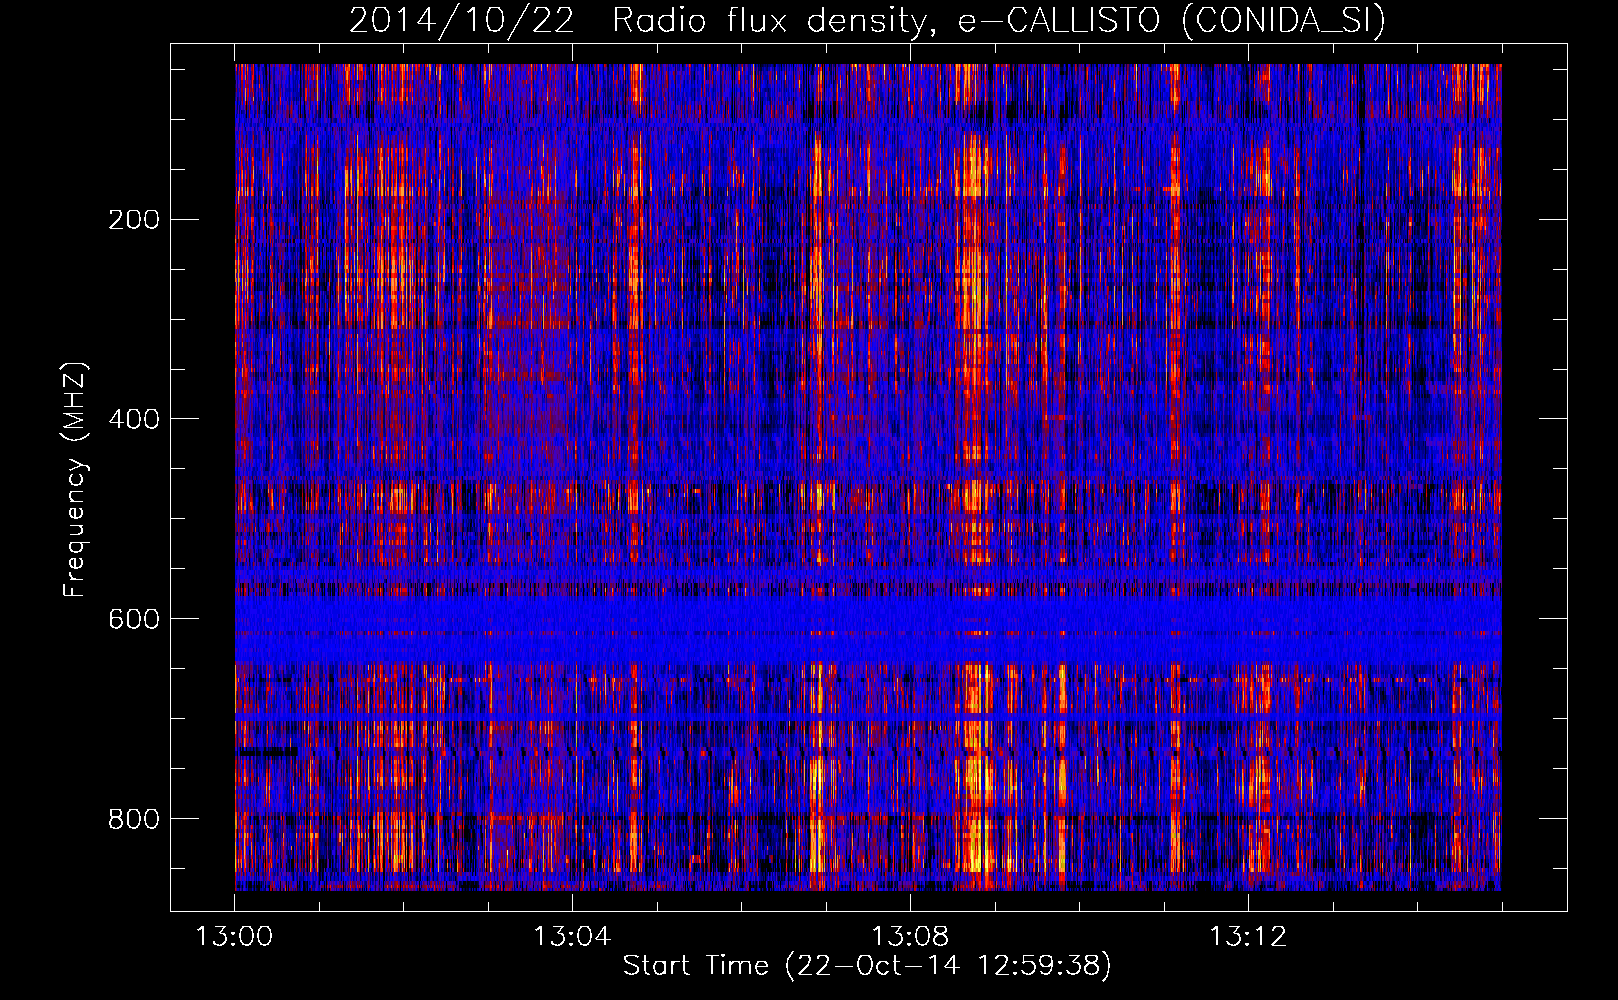Click the '13:04' time tick label
This screenshot has height=1000, width=1618.
pyautogui.click(x=572, y=937)
